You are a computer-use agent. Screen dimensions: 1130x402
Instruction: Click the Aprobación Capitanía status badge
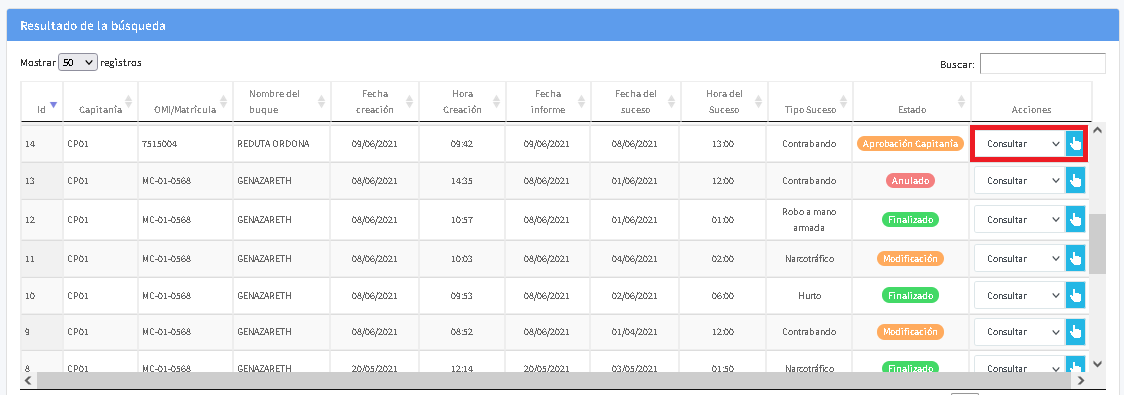[x=910, y=144]
